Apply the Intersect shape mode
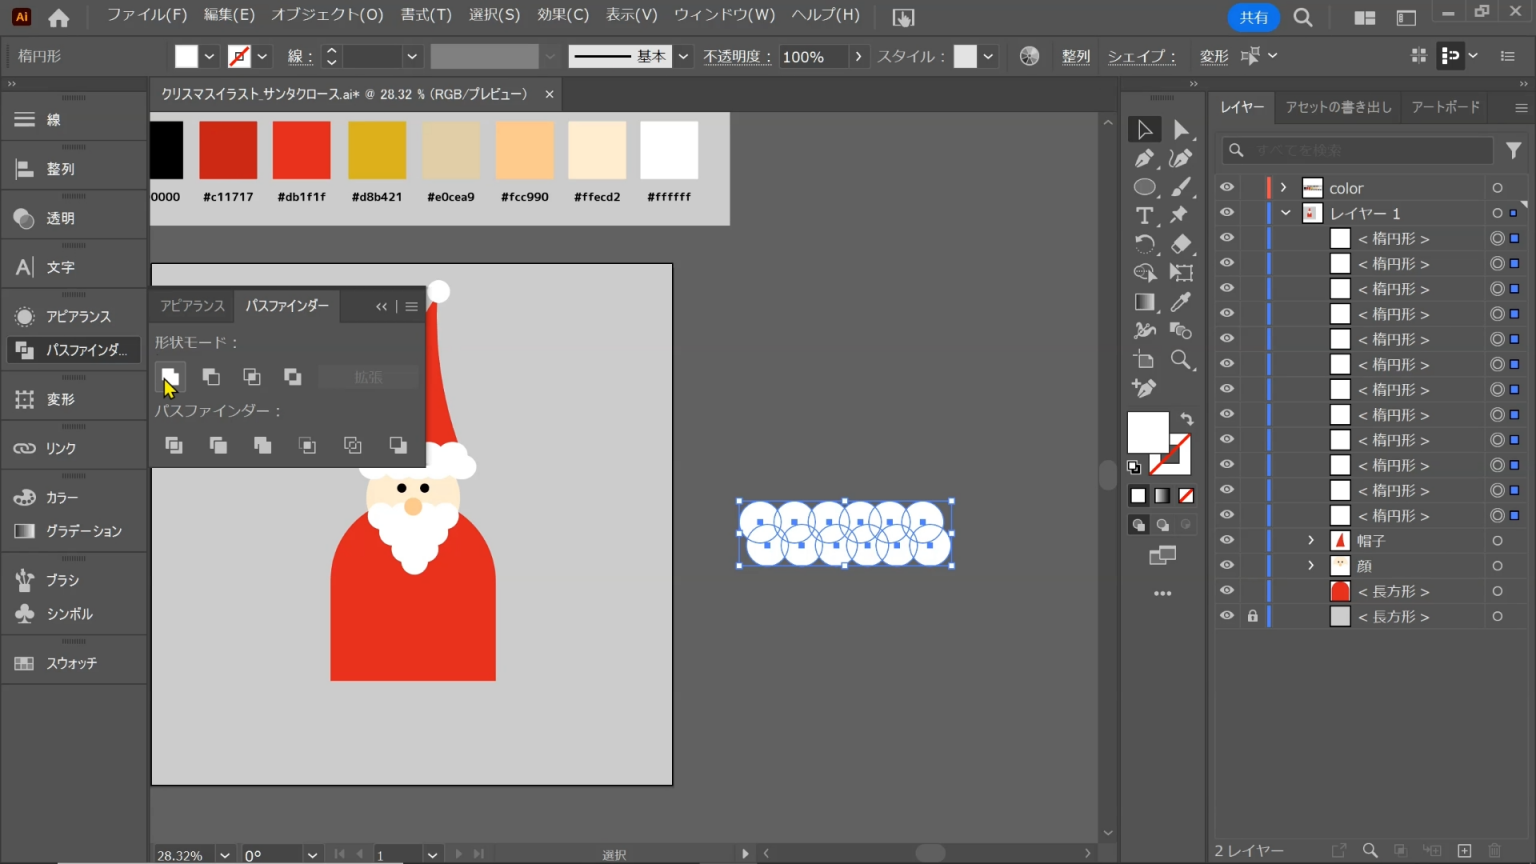 point(252,376)
